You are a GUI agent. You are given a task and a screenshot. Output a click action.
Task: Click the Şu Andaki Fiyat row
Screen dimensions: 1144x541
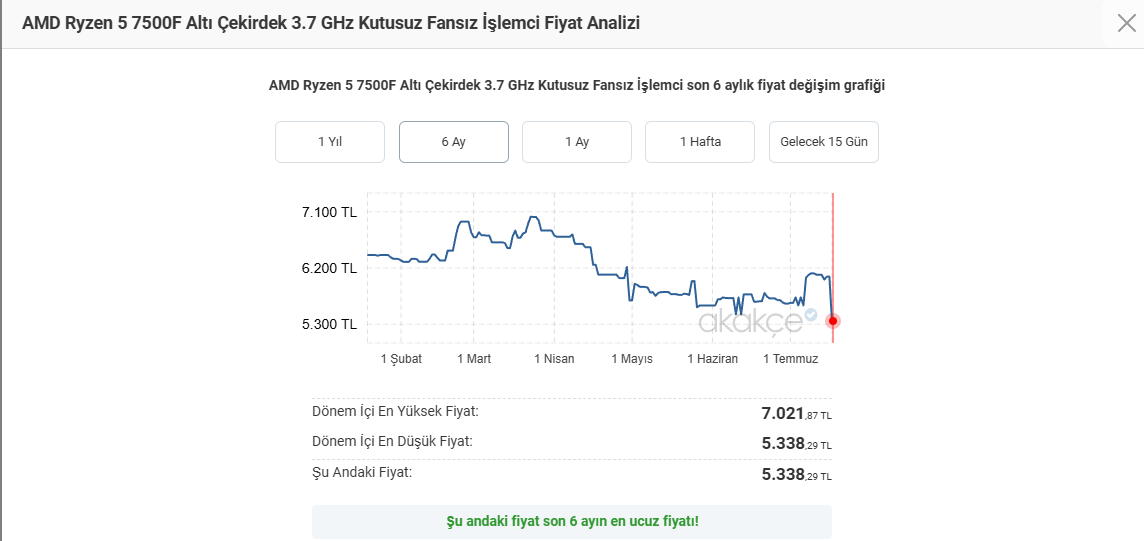point(571,474)
